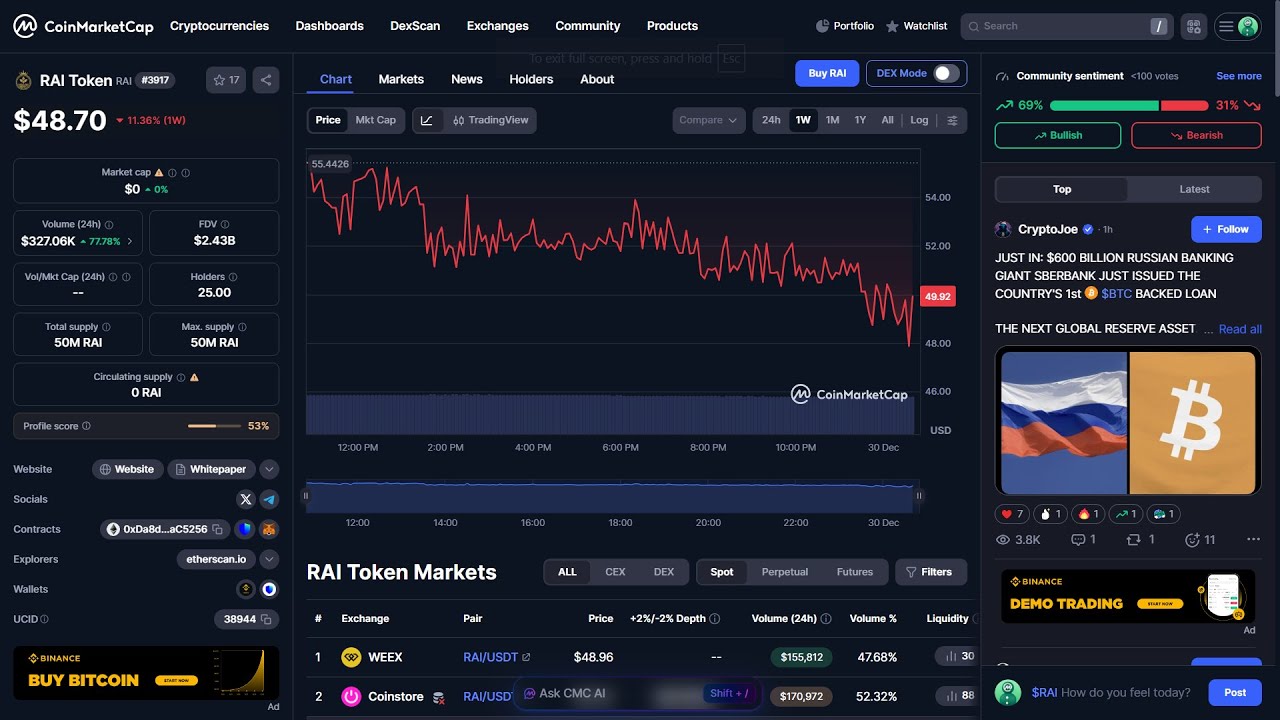1280x720 pixels.
Task: Toggle DEX Mode switch
Action: [946, 73]
